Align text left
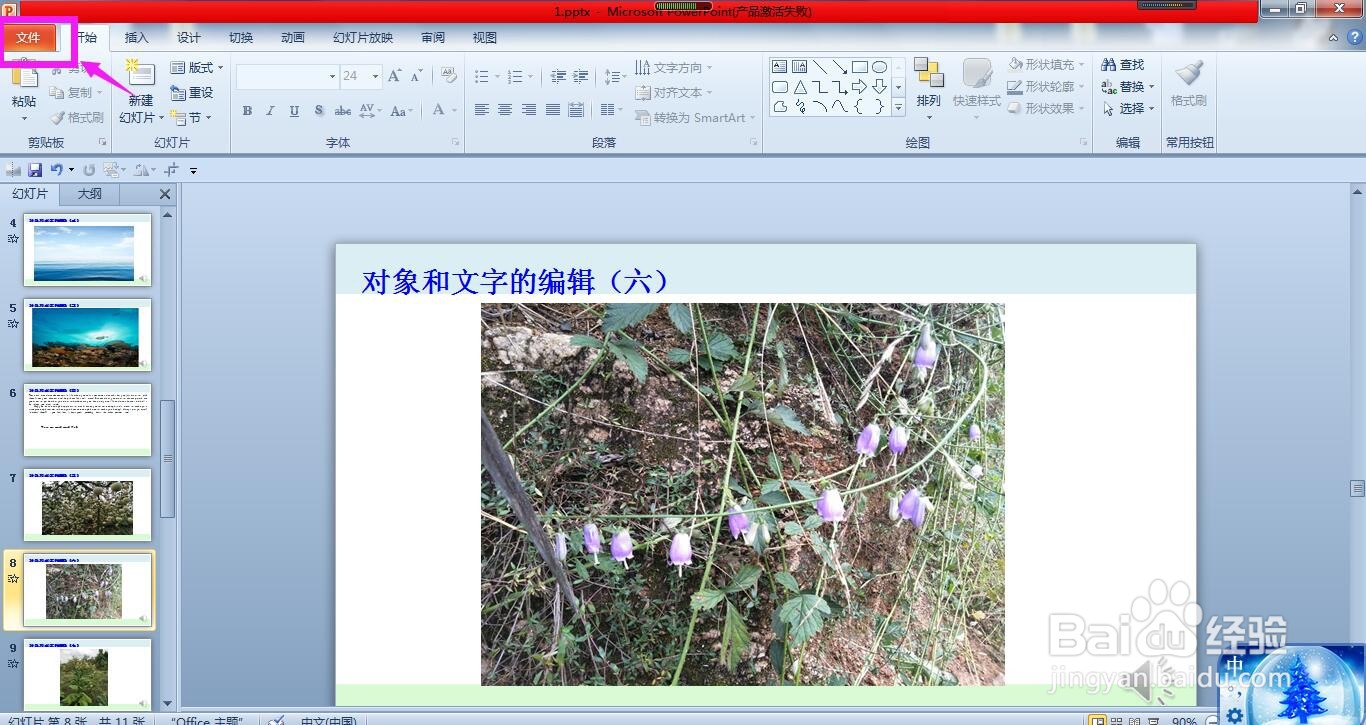This screenshot has width=1366, height=725. tap(482, 110)
